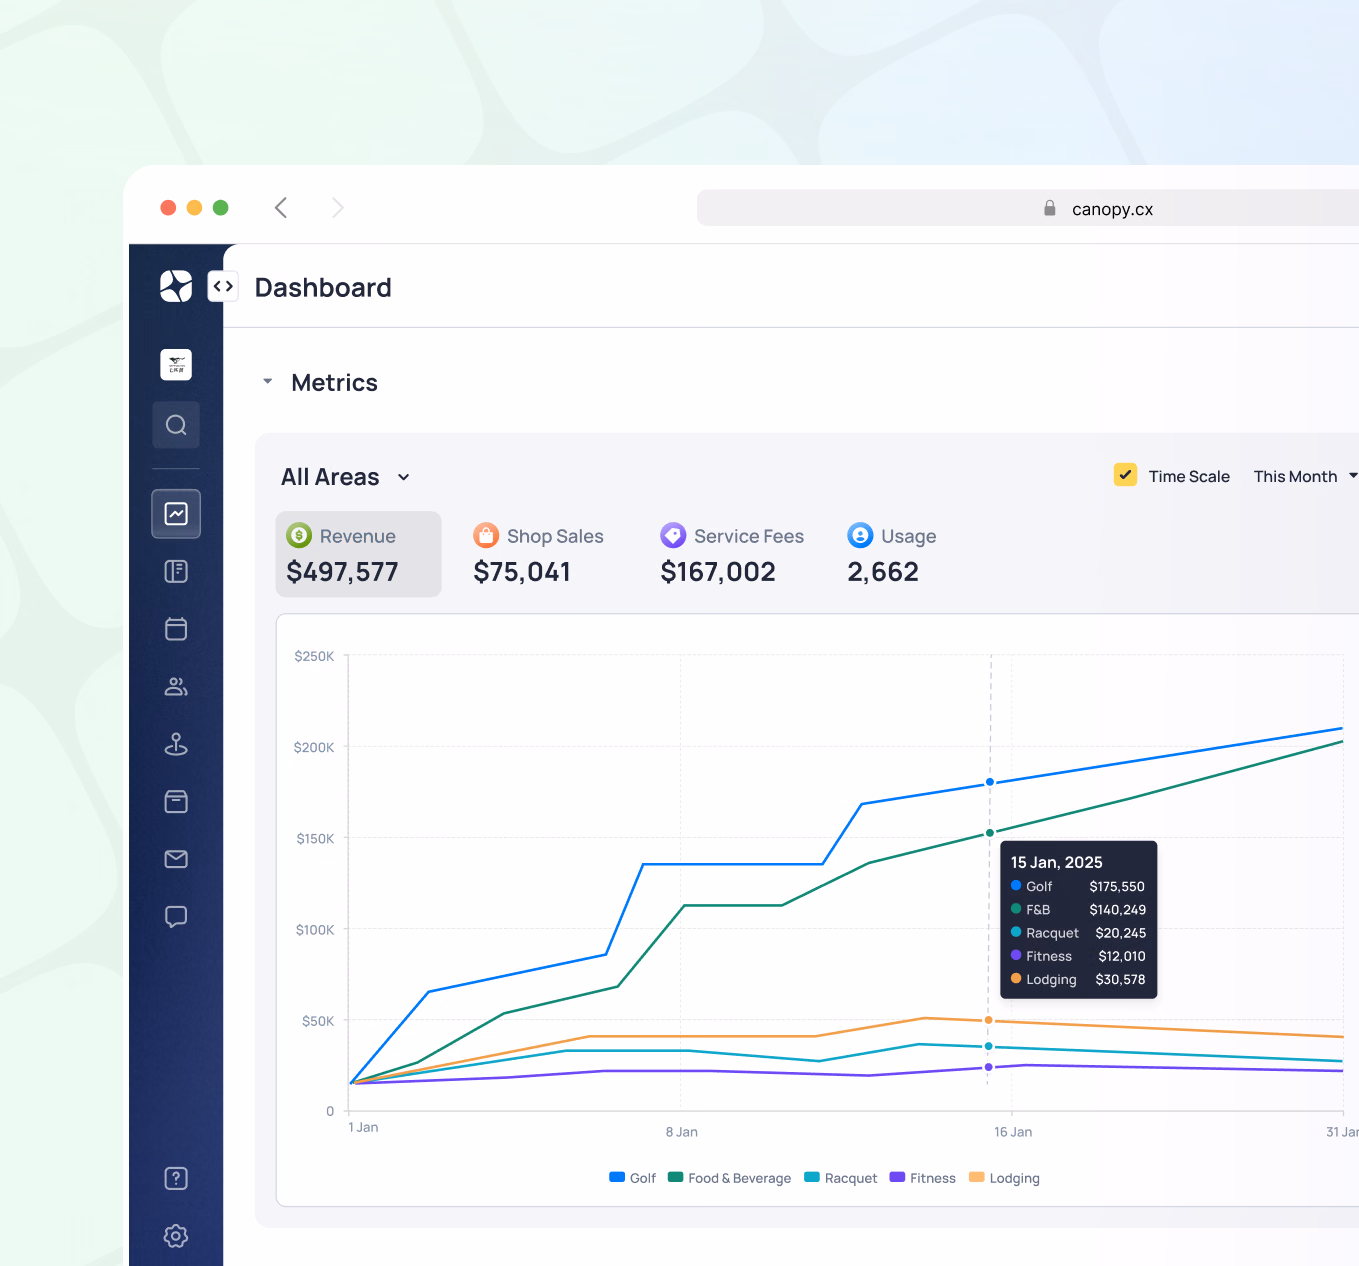
Task: Toggle the Time Scale checkbox
Action: pos(1126,475)
